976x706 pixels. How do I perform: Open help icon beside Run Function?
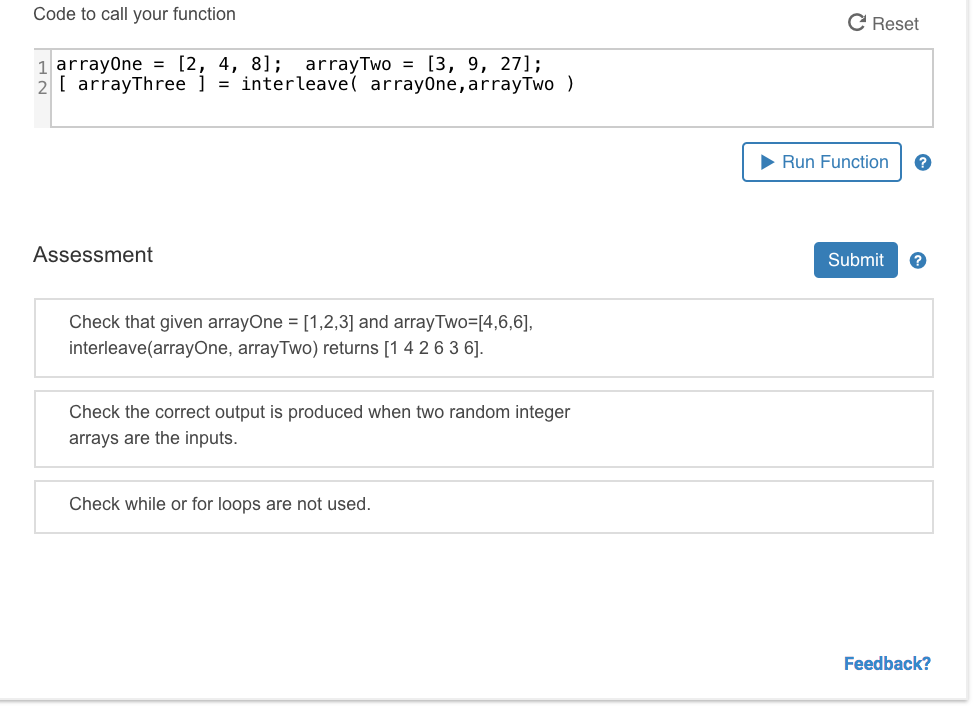pyautogui.click(x=924, y=163)
